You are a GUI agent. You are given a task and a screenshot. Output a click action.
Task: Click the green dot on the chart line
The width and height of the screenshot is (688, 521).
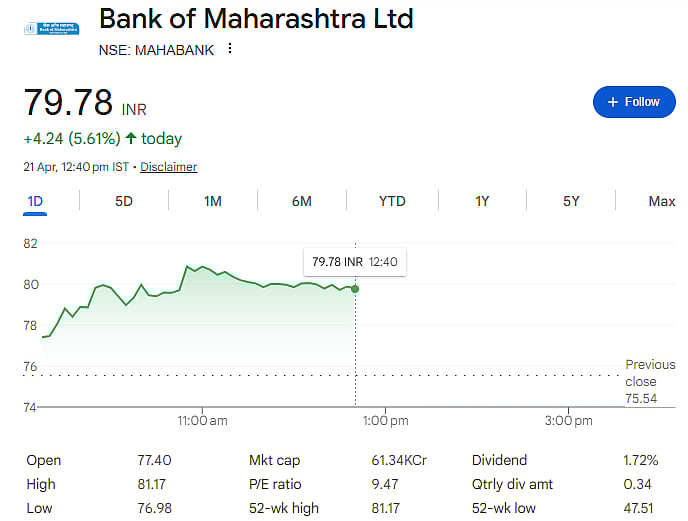tap(355, 289)
